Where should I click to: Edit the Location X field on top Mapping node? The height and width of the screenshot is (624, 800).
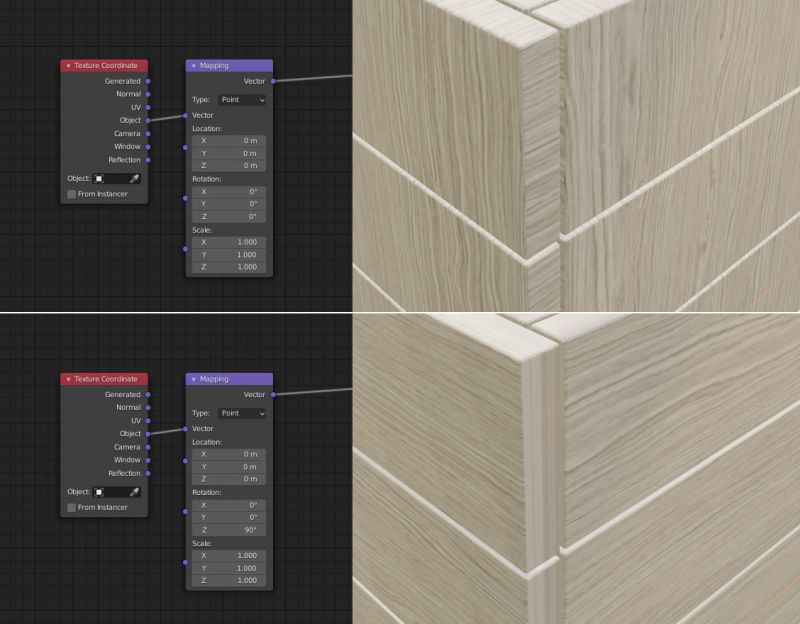(228, 143)
